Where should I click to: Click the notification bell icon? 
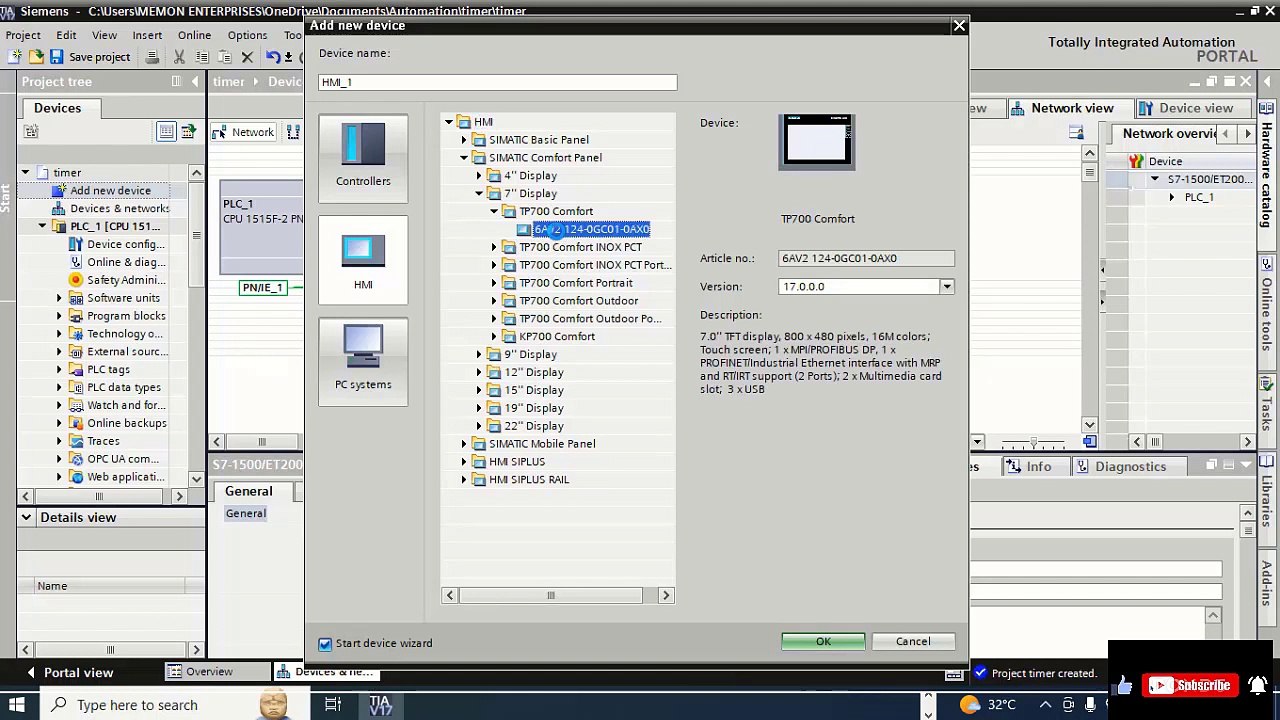[x=1257, y=685]
